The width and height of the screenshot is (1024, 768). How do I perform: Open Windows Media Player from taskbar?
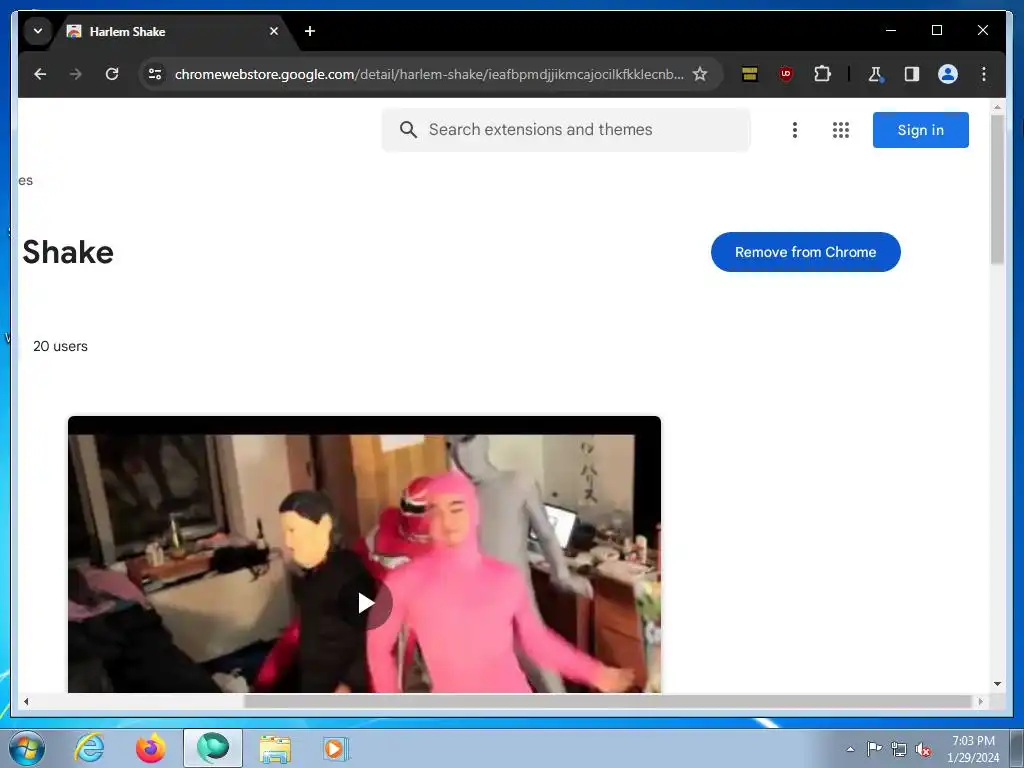pyautogui.click(x=337, y=748)
